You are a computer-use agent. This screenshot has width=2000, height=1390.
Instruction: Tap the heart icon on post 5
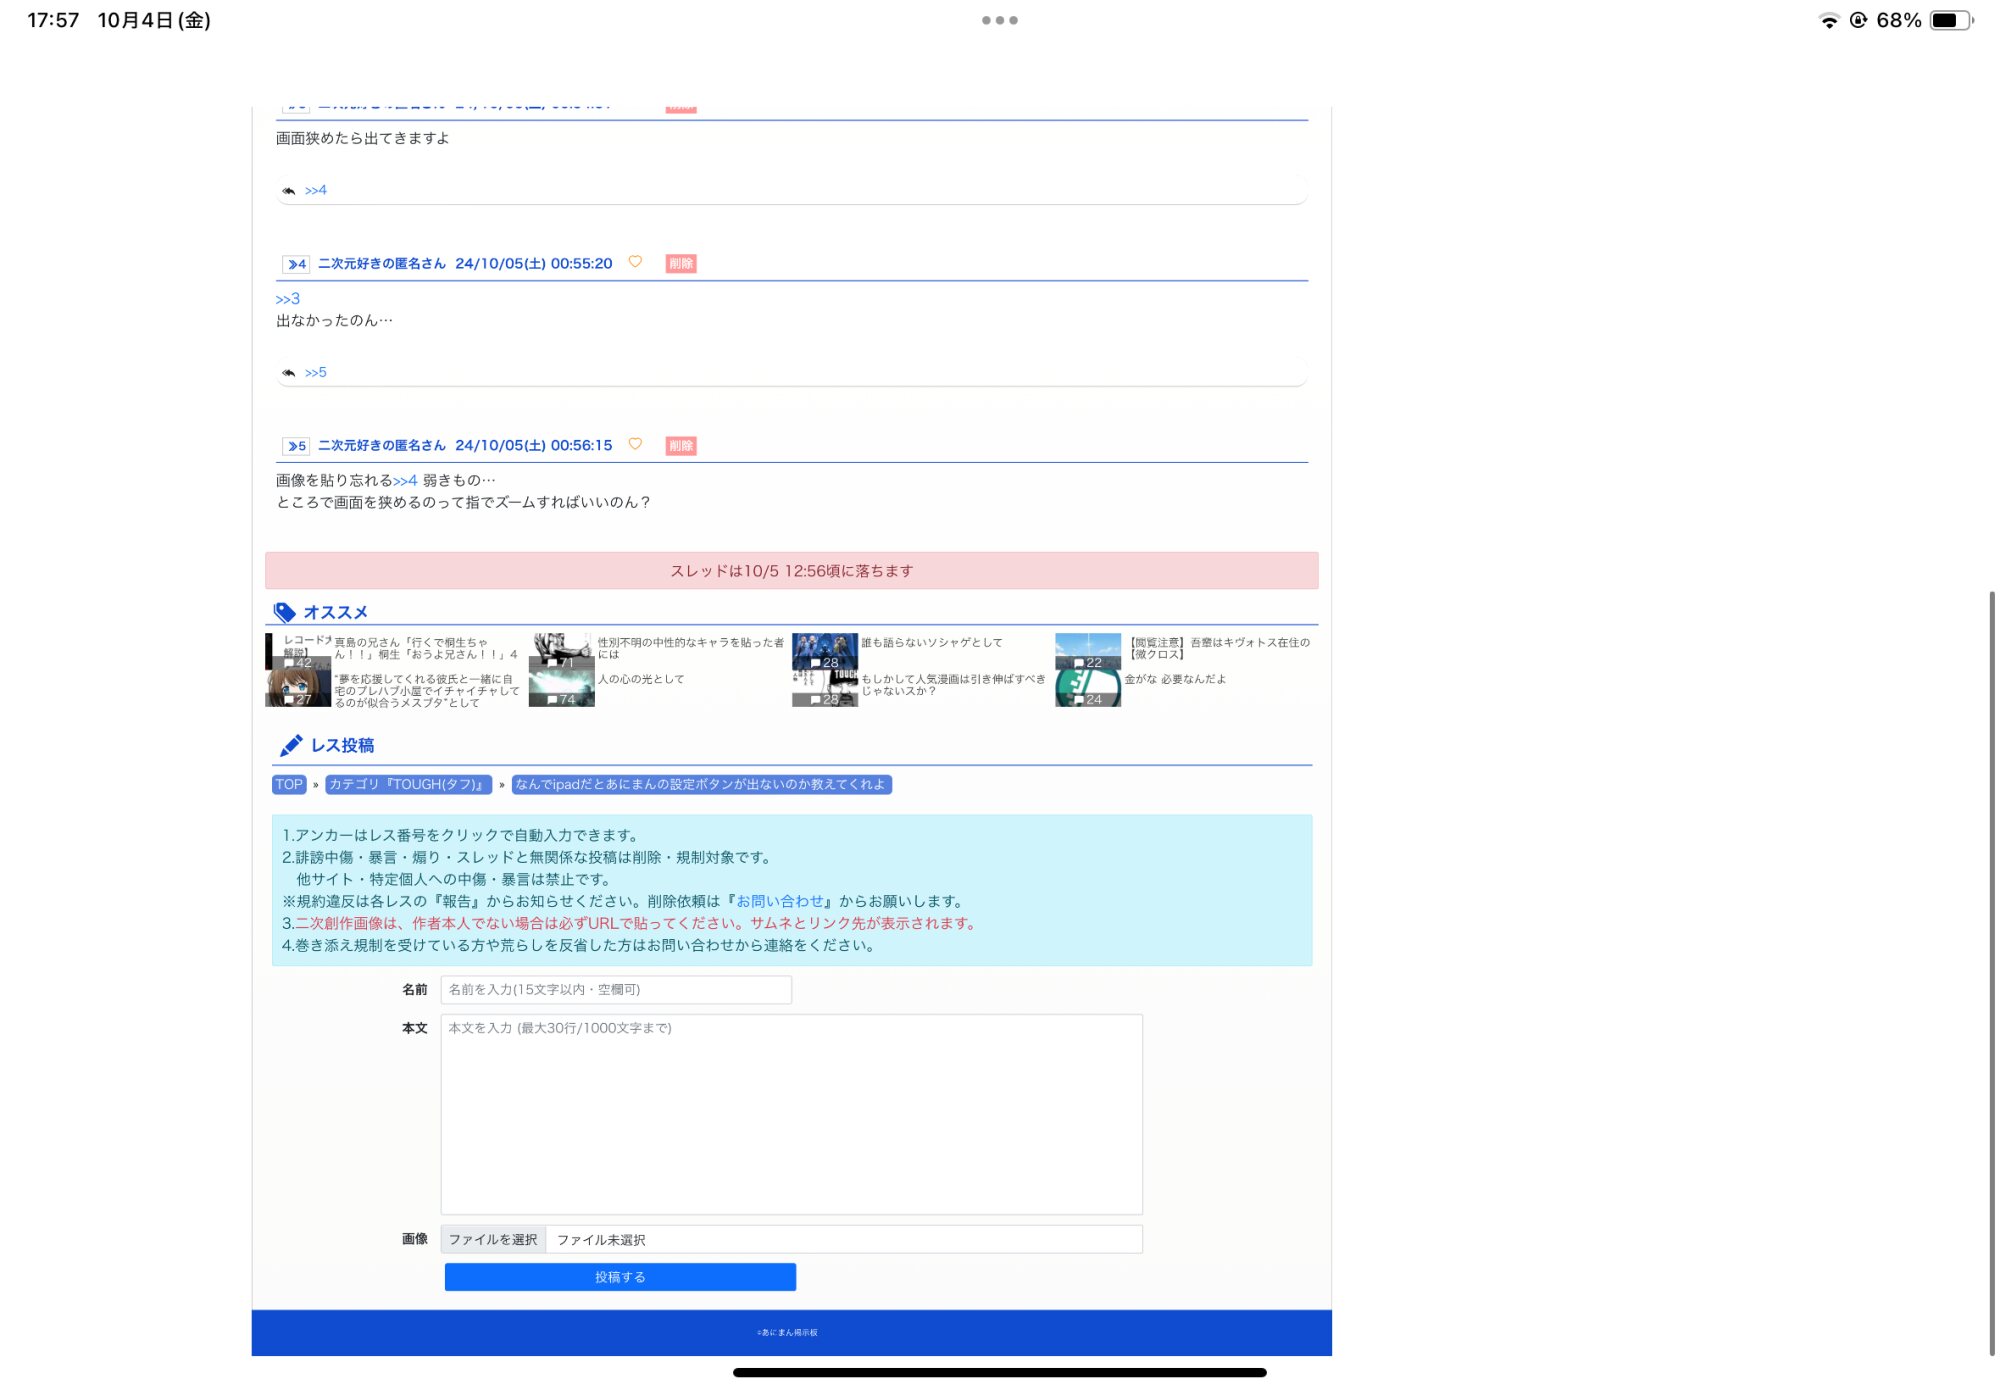tap(635, 444)
